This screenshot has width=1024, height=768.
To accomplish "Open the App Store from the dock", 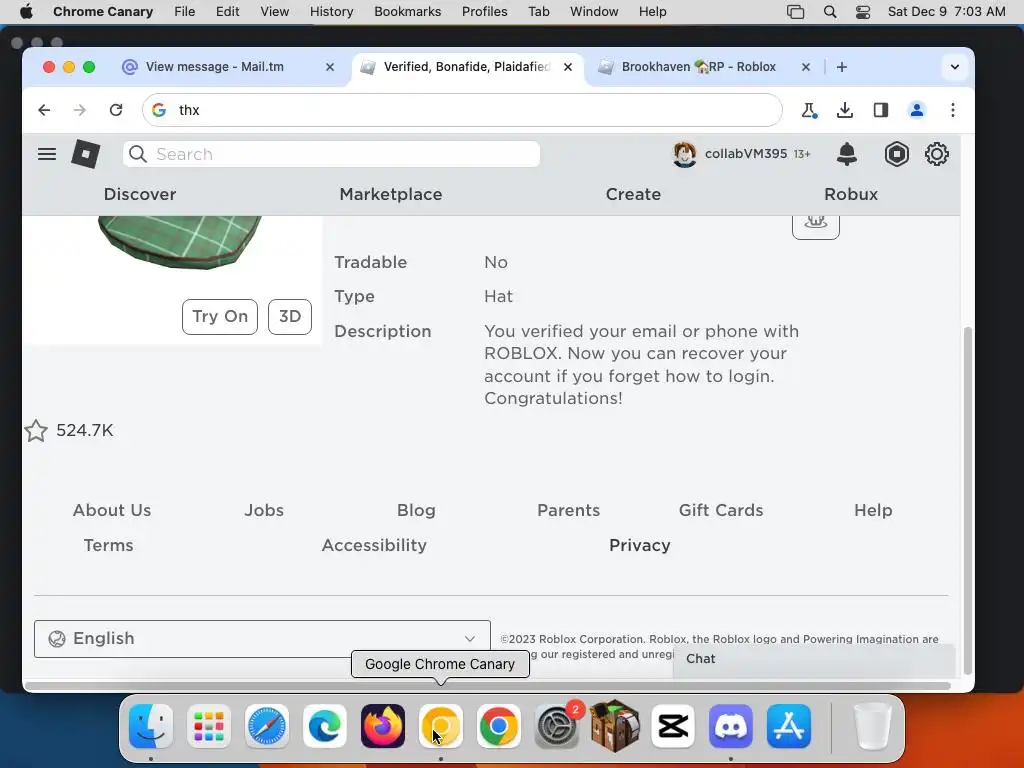I will point(789,726).
